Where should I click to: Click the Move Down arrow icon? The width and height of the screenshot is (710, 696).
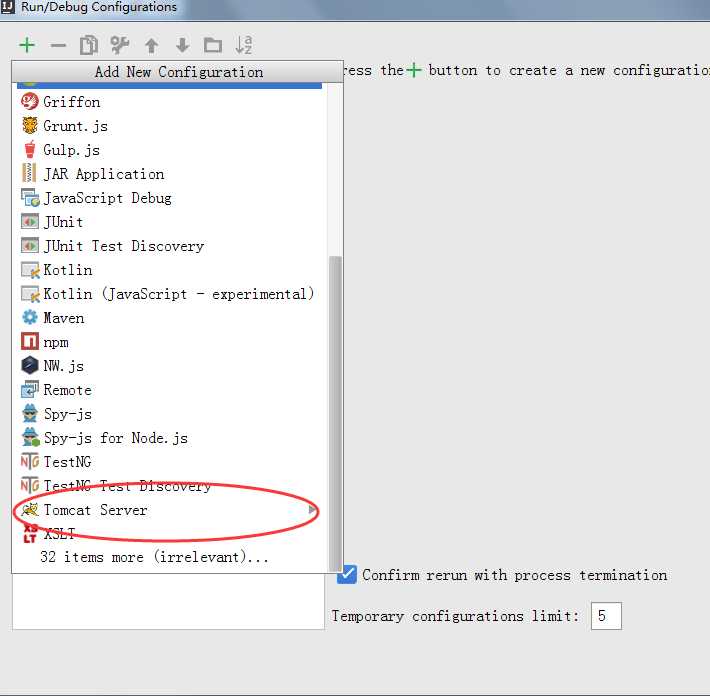pos(182,45)
